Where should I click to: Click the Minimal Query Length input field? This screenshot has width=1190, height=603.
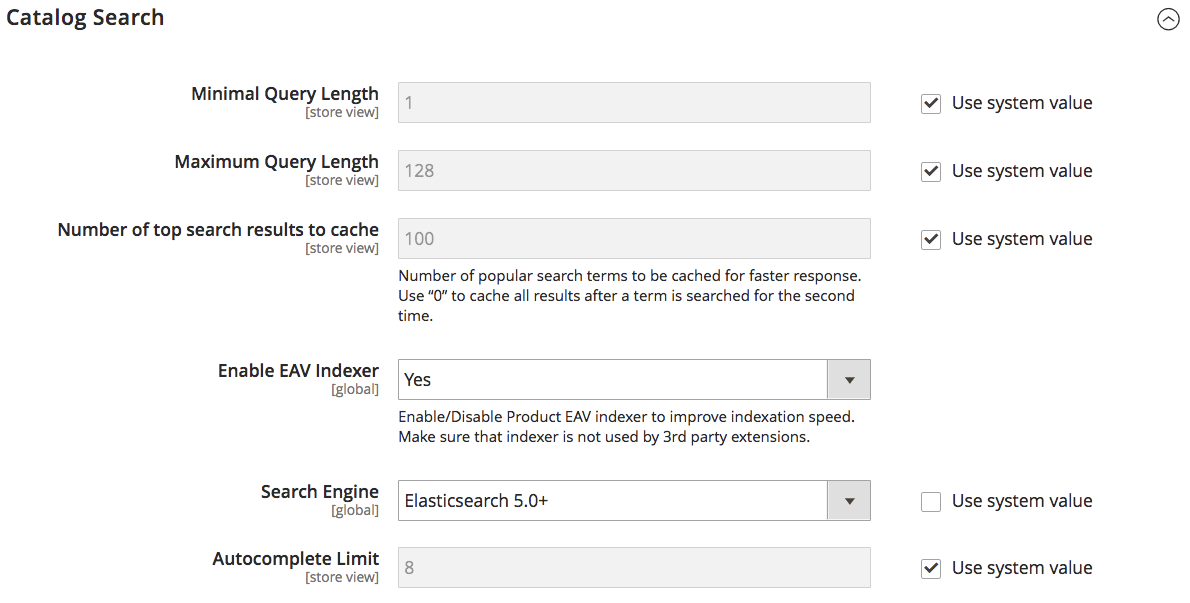click(x=634, y=103)
